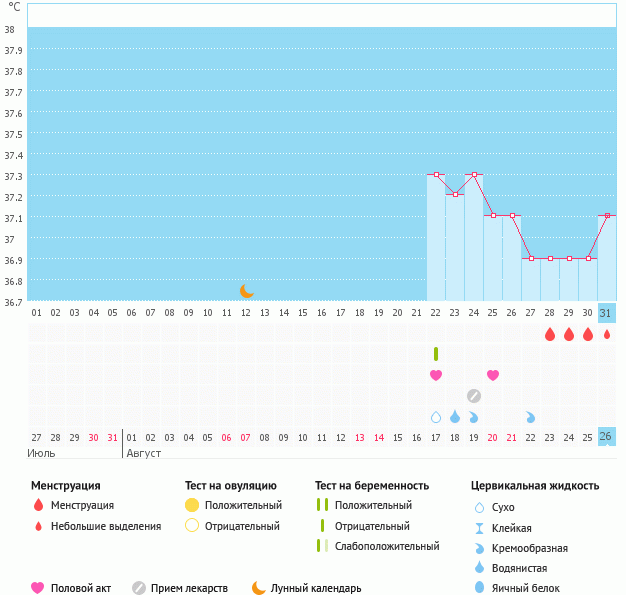
Task: Click highlighted cycle day 31 in top row
Action: point(606,313)
